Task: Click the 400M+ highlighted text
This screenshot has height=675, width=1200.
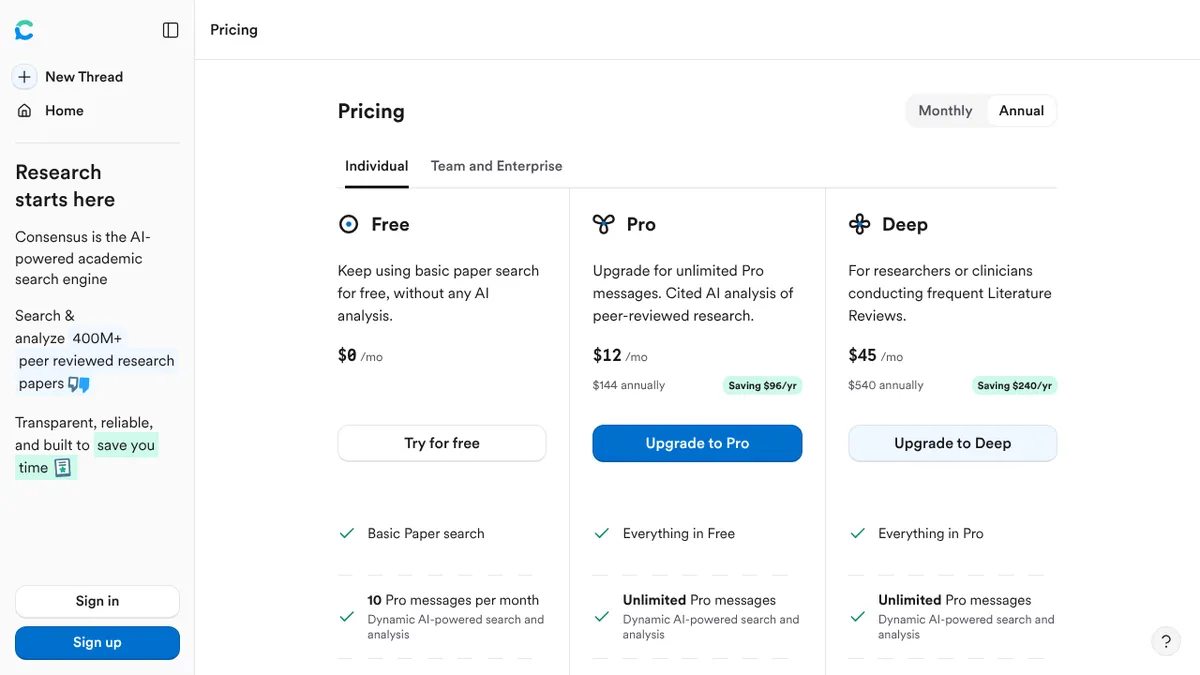Action: pos(97,338)
